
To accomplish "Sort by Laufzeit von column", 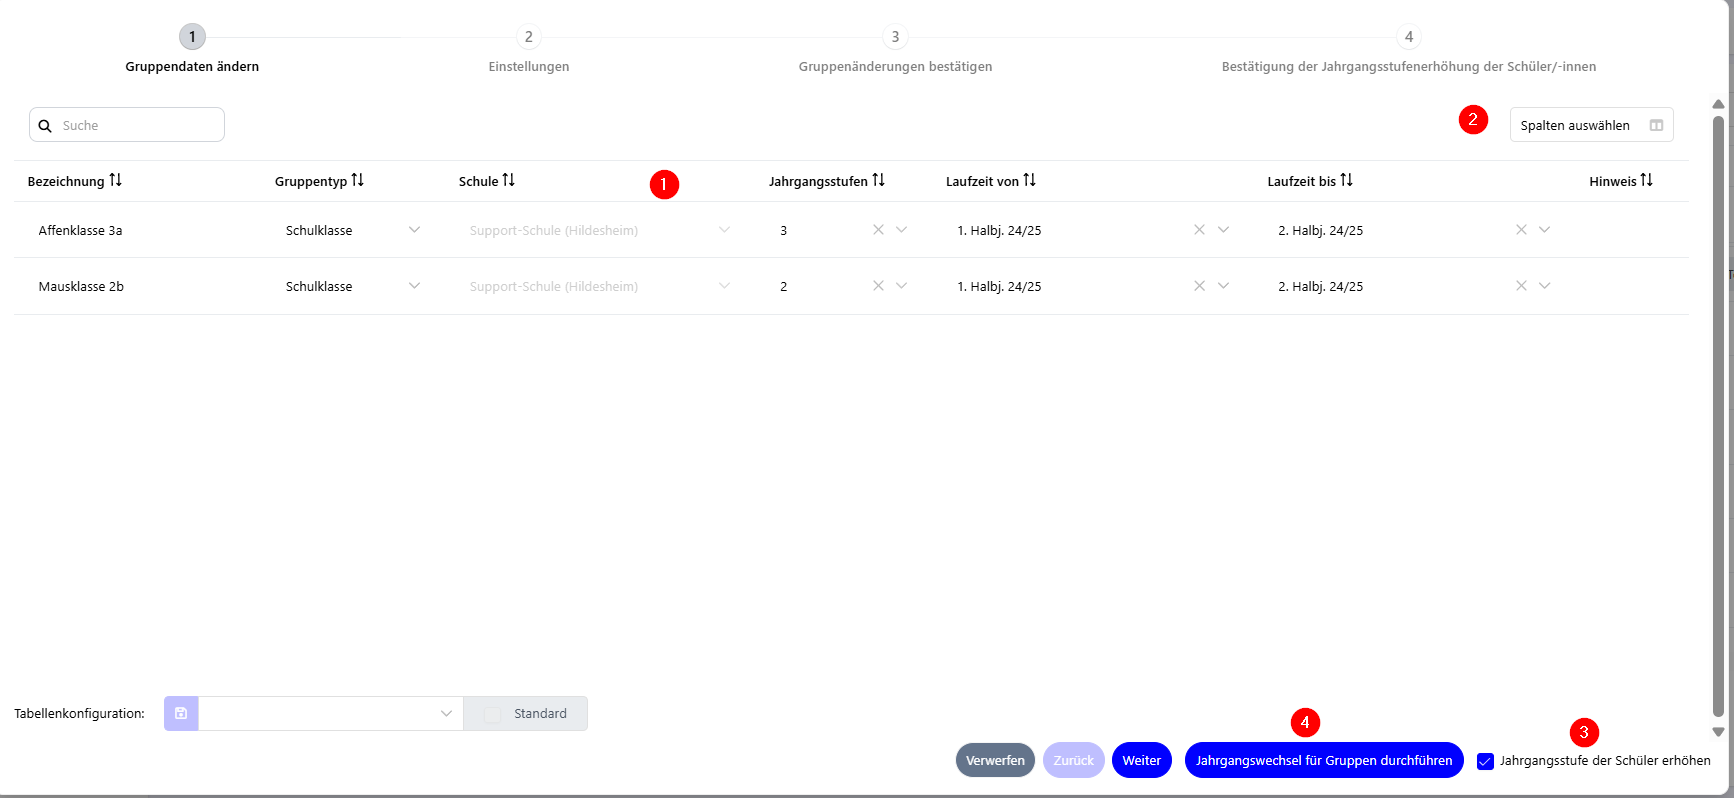I will (x=1030, y=180).
